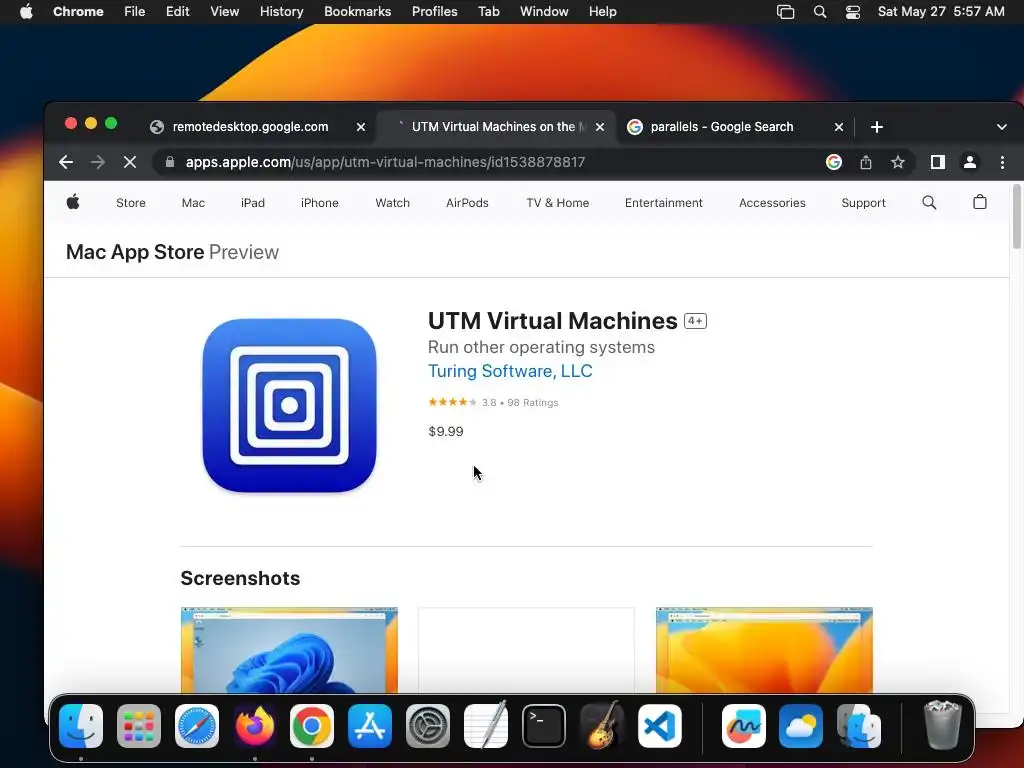Click the page vertical scrollbar
This screenshot has height=768, width=1024.
[x=1016, y=217]
